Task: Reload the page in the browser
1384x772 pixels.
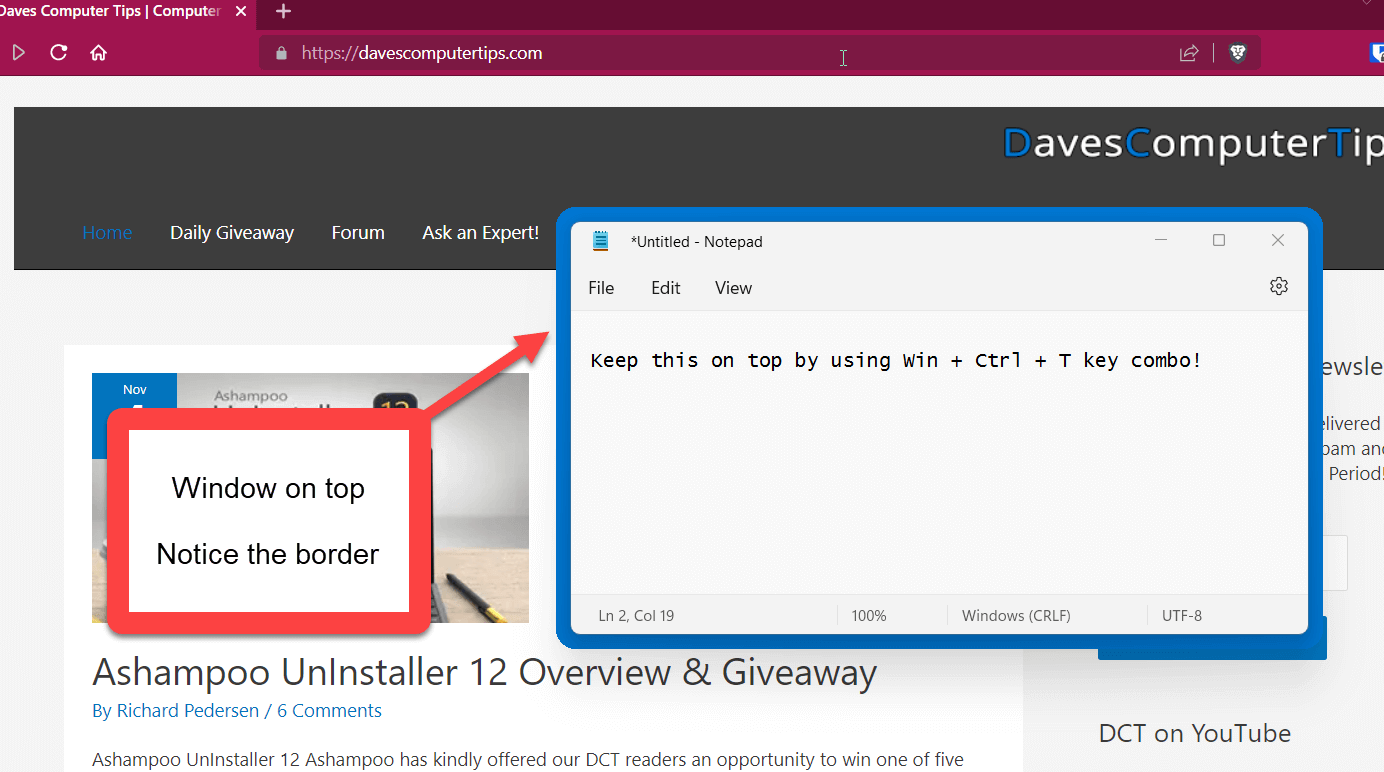Action: click(x=59, y=53)
